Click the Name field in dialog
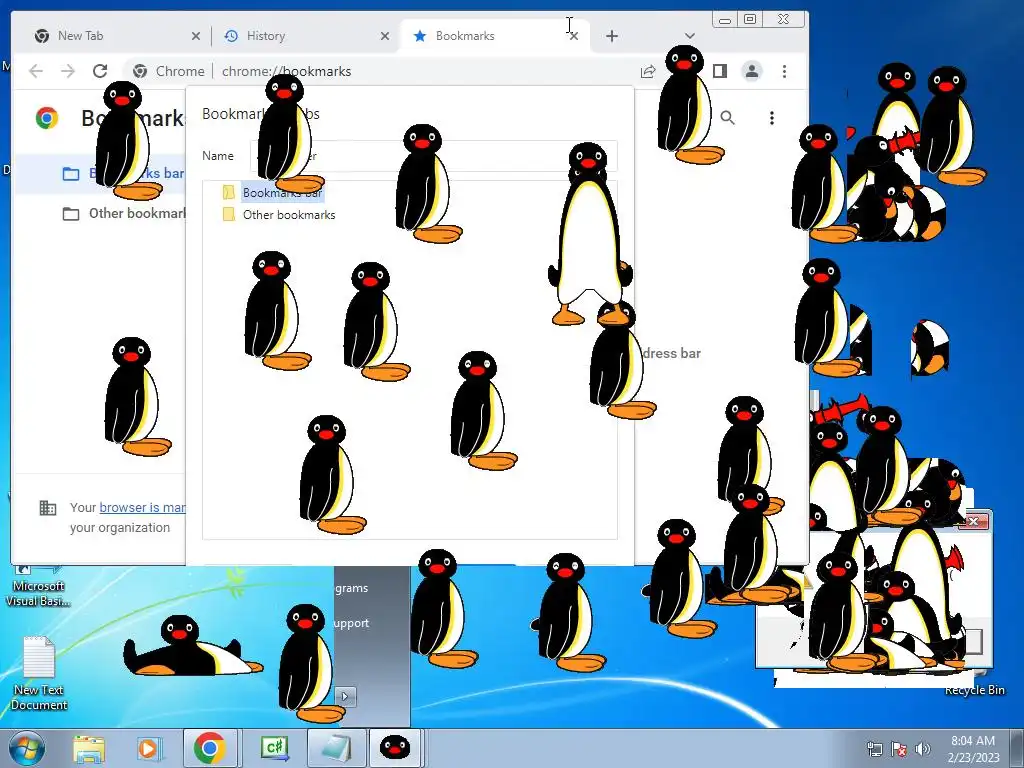Viewport: 1024px width, 768px height. pyautogui.click(x=434, y=156)
